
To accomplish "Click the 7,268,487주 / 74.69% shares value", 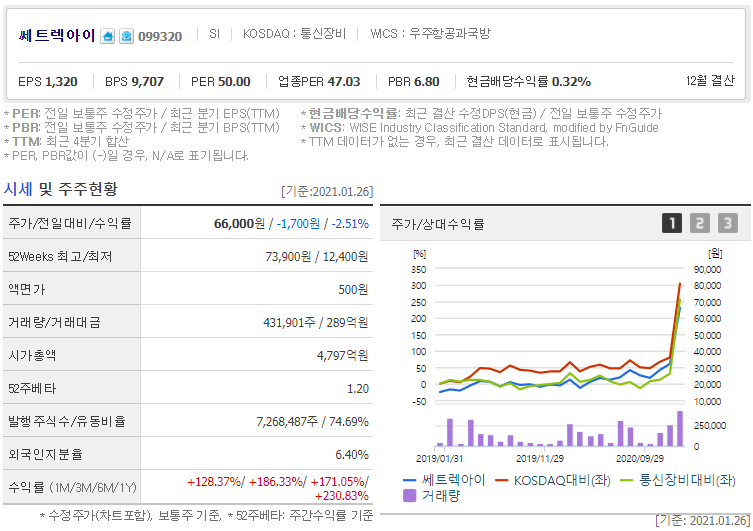I will [x=313, y=422].
